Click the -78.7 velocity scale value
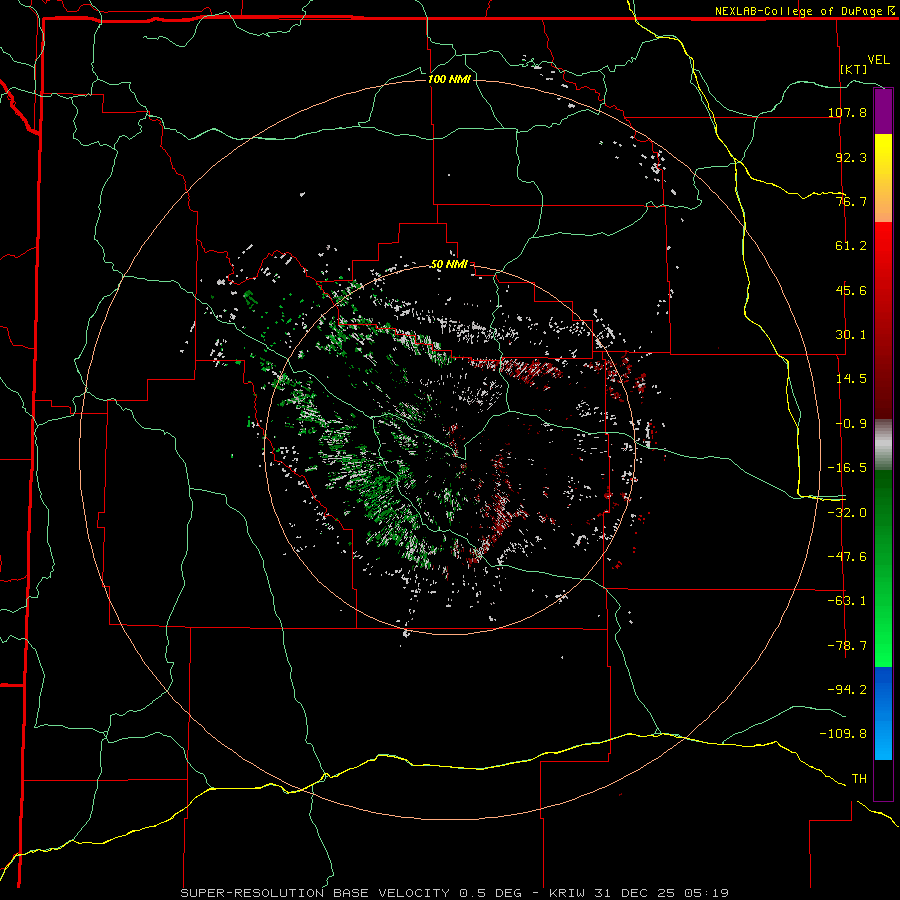900x900 pixels. click(847, 646)
